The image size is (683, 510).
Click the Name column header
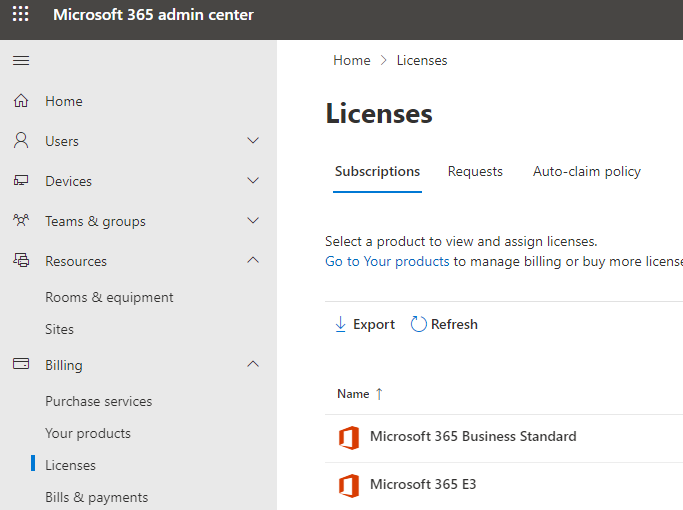click(x=353, y=394)
